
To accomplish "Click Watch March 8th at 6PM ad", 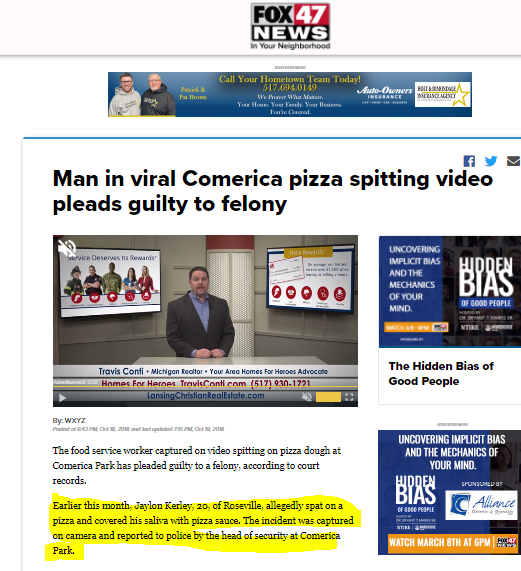I will pyautogui.click(x=439, y=542).
